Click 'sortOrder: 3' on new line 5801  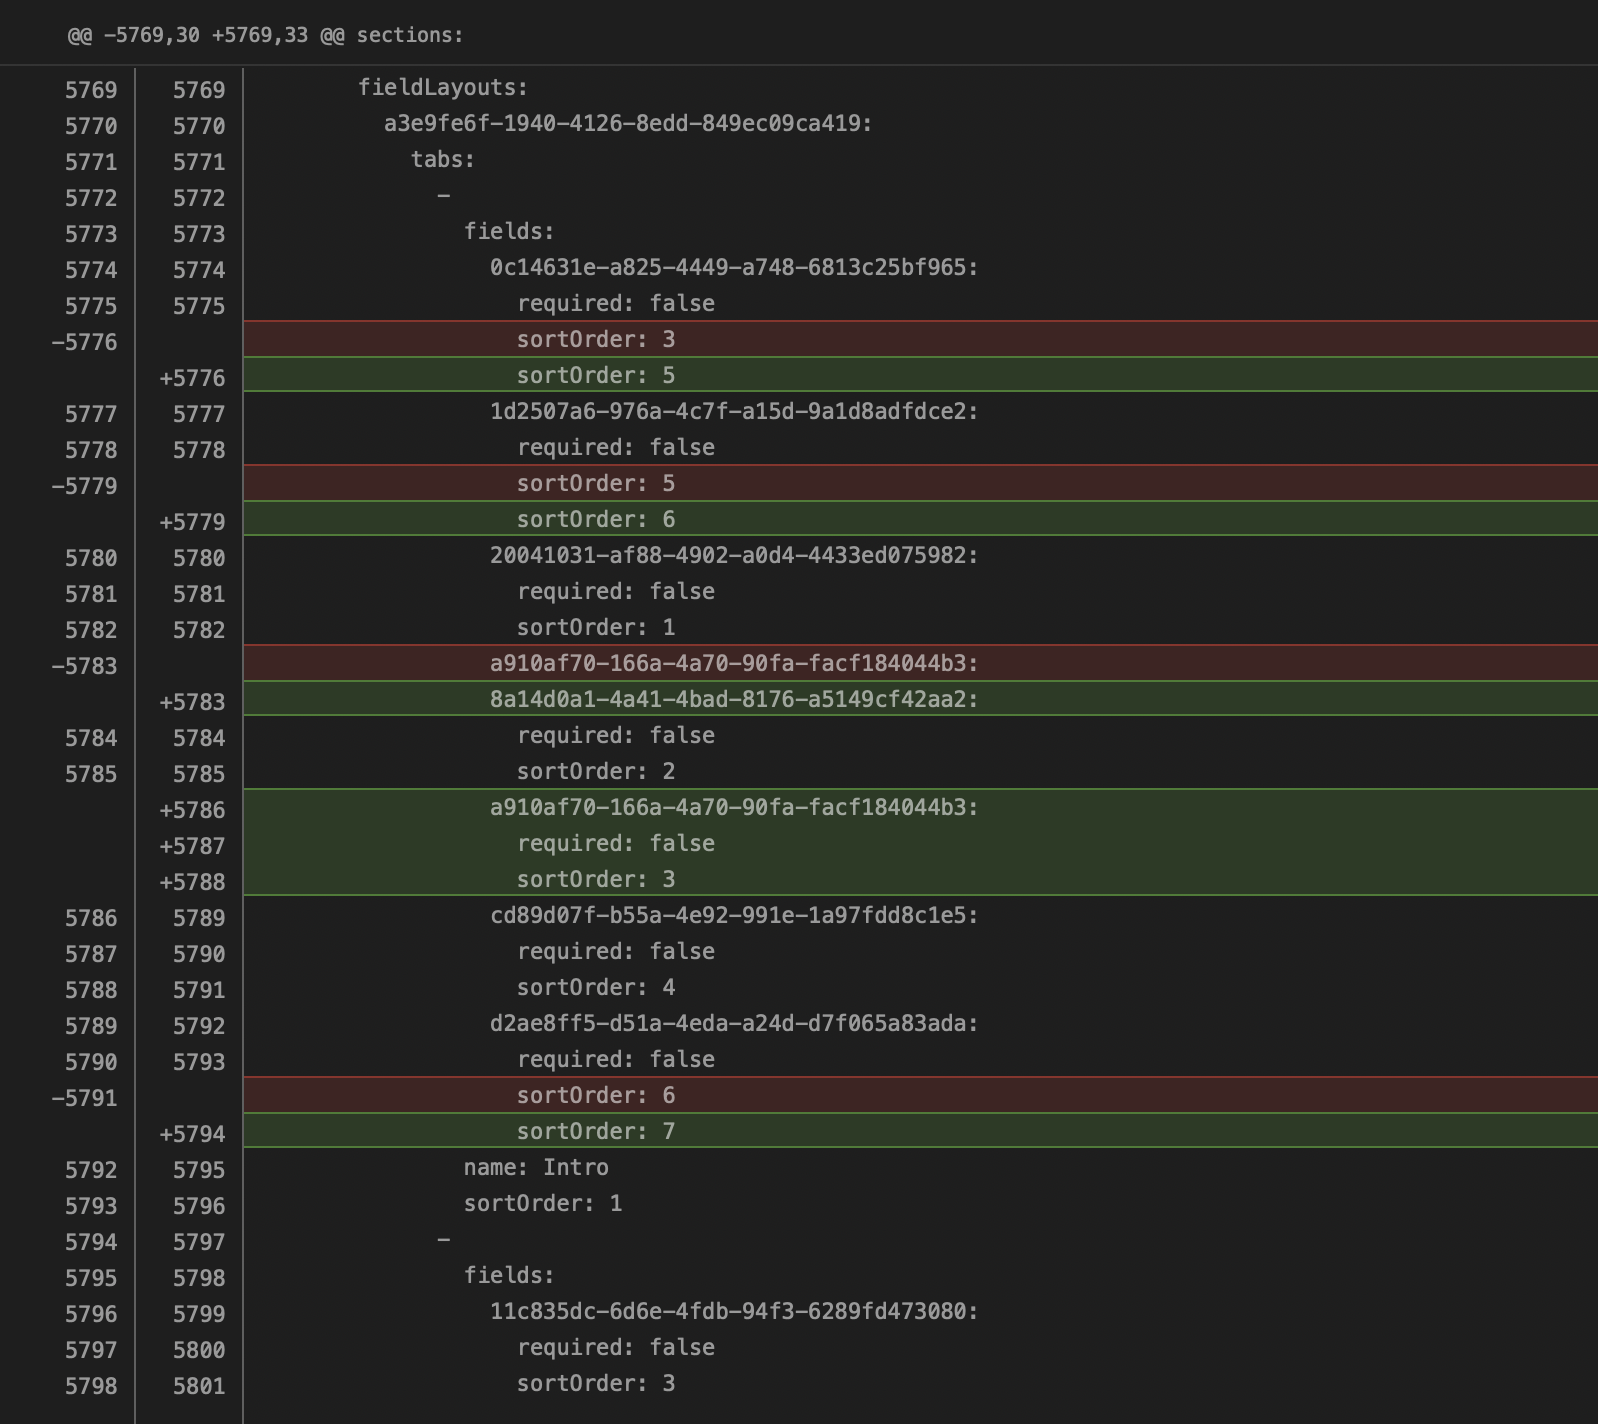[x=596, y=1384]
